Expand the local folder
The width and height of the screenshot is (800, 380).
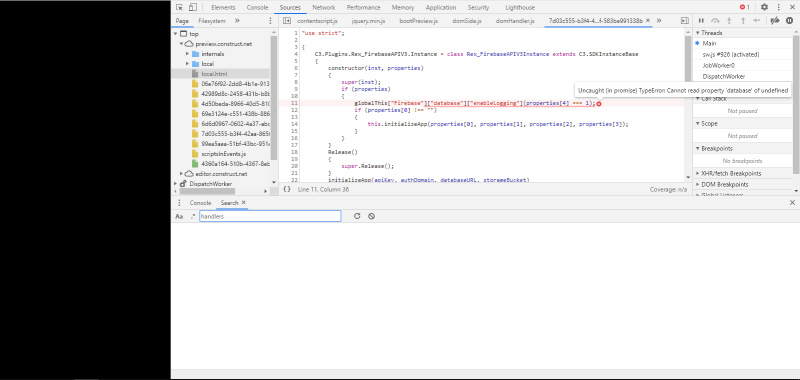tap(188, 64)
